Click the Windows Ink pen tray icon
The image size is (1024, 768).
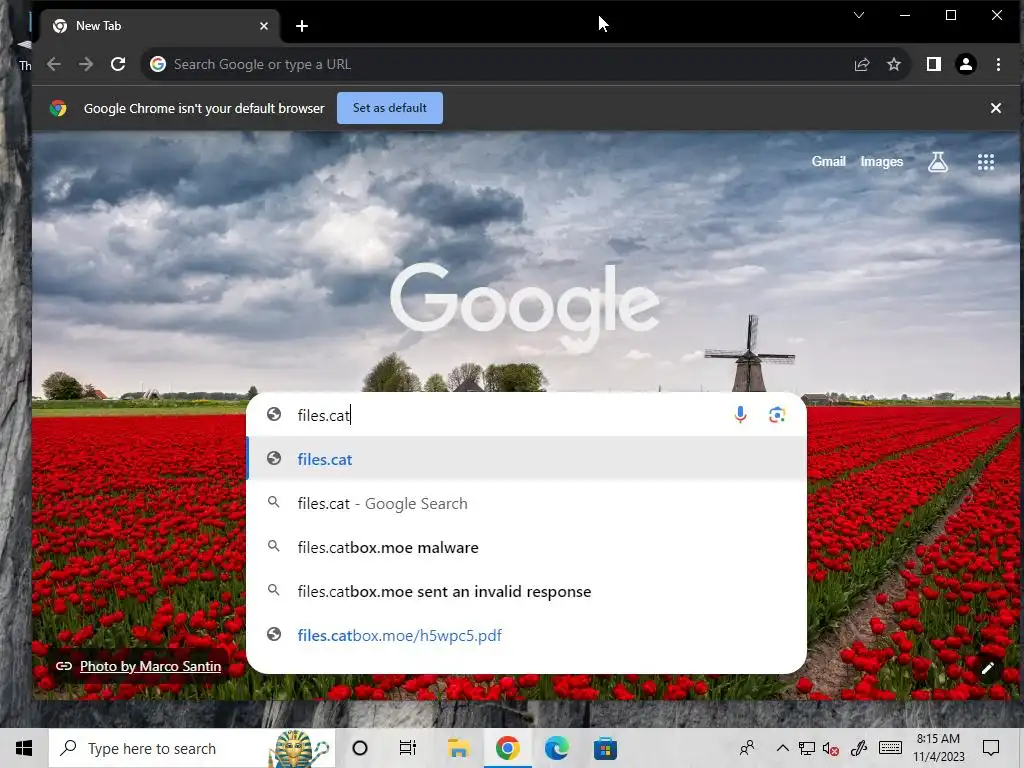point(859,748)
